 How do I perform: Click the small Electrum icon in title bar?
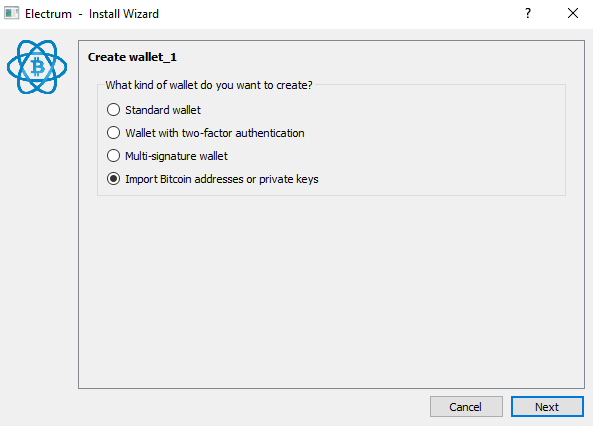[11, 14]
